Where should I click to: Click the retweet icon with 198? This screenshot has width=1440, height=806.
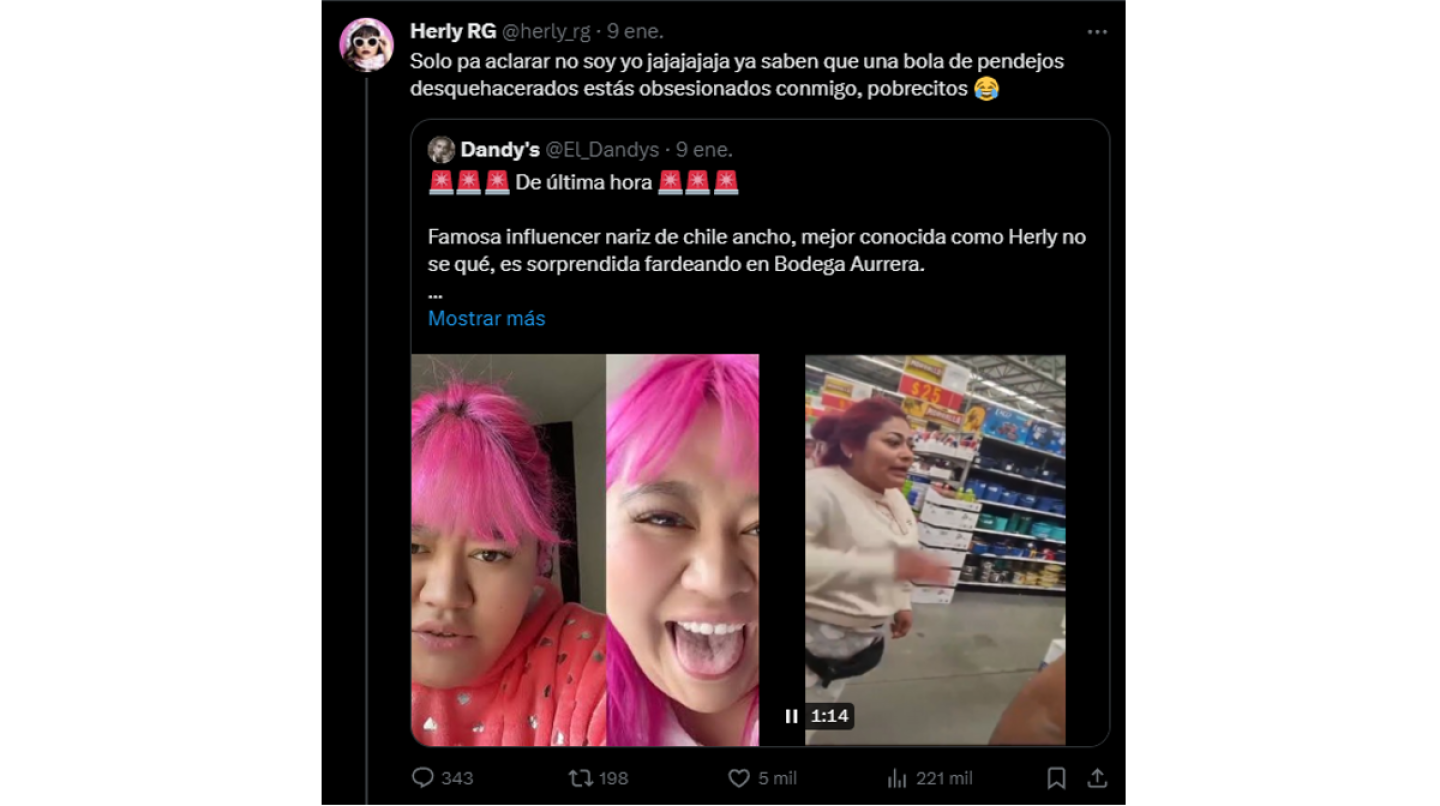click(x=580, y=777)
